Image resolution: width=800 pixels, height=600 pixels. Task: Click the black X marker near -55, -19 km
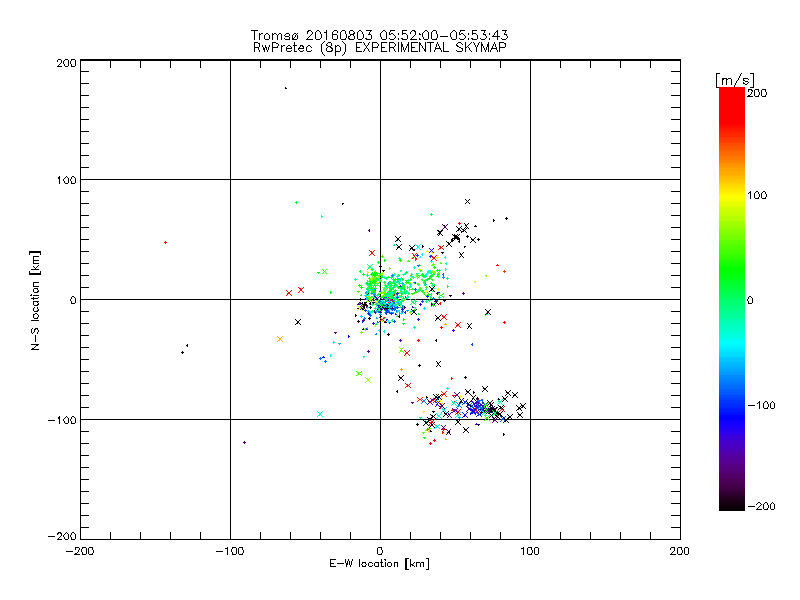(298, 322)
